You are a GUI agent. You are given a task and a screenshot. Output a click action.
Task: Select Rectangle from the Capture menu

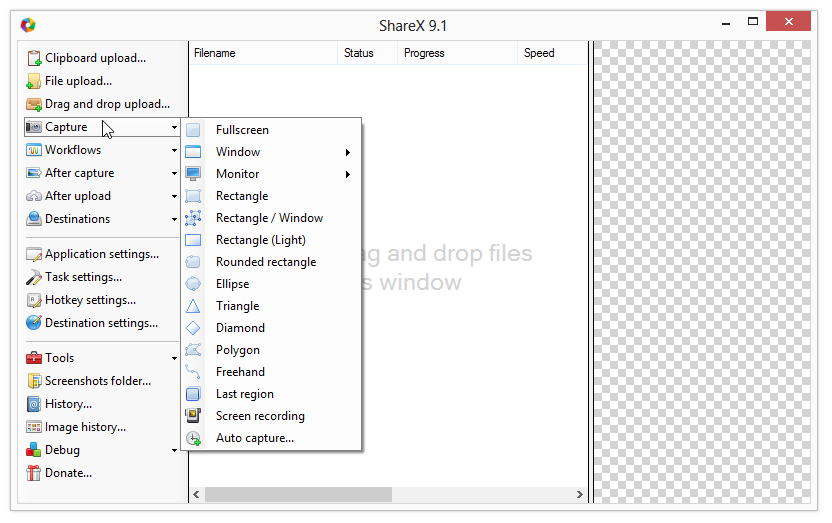click(271, 196)
